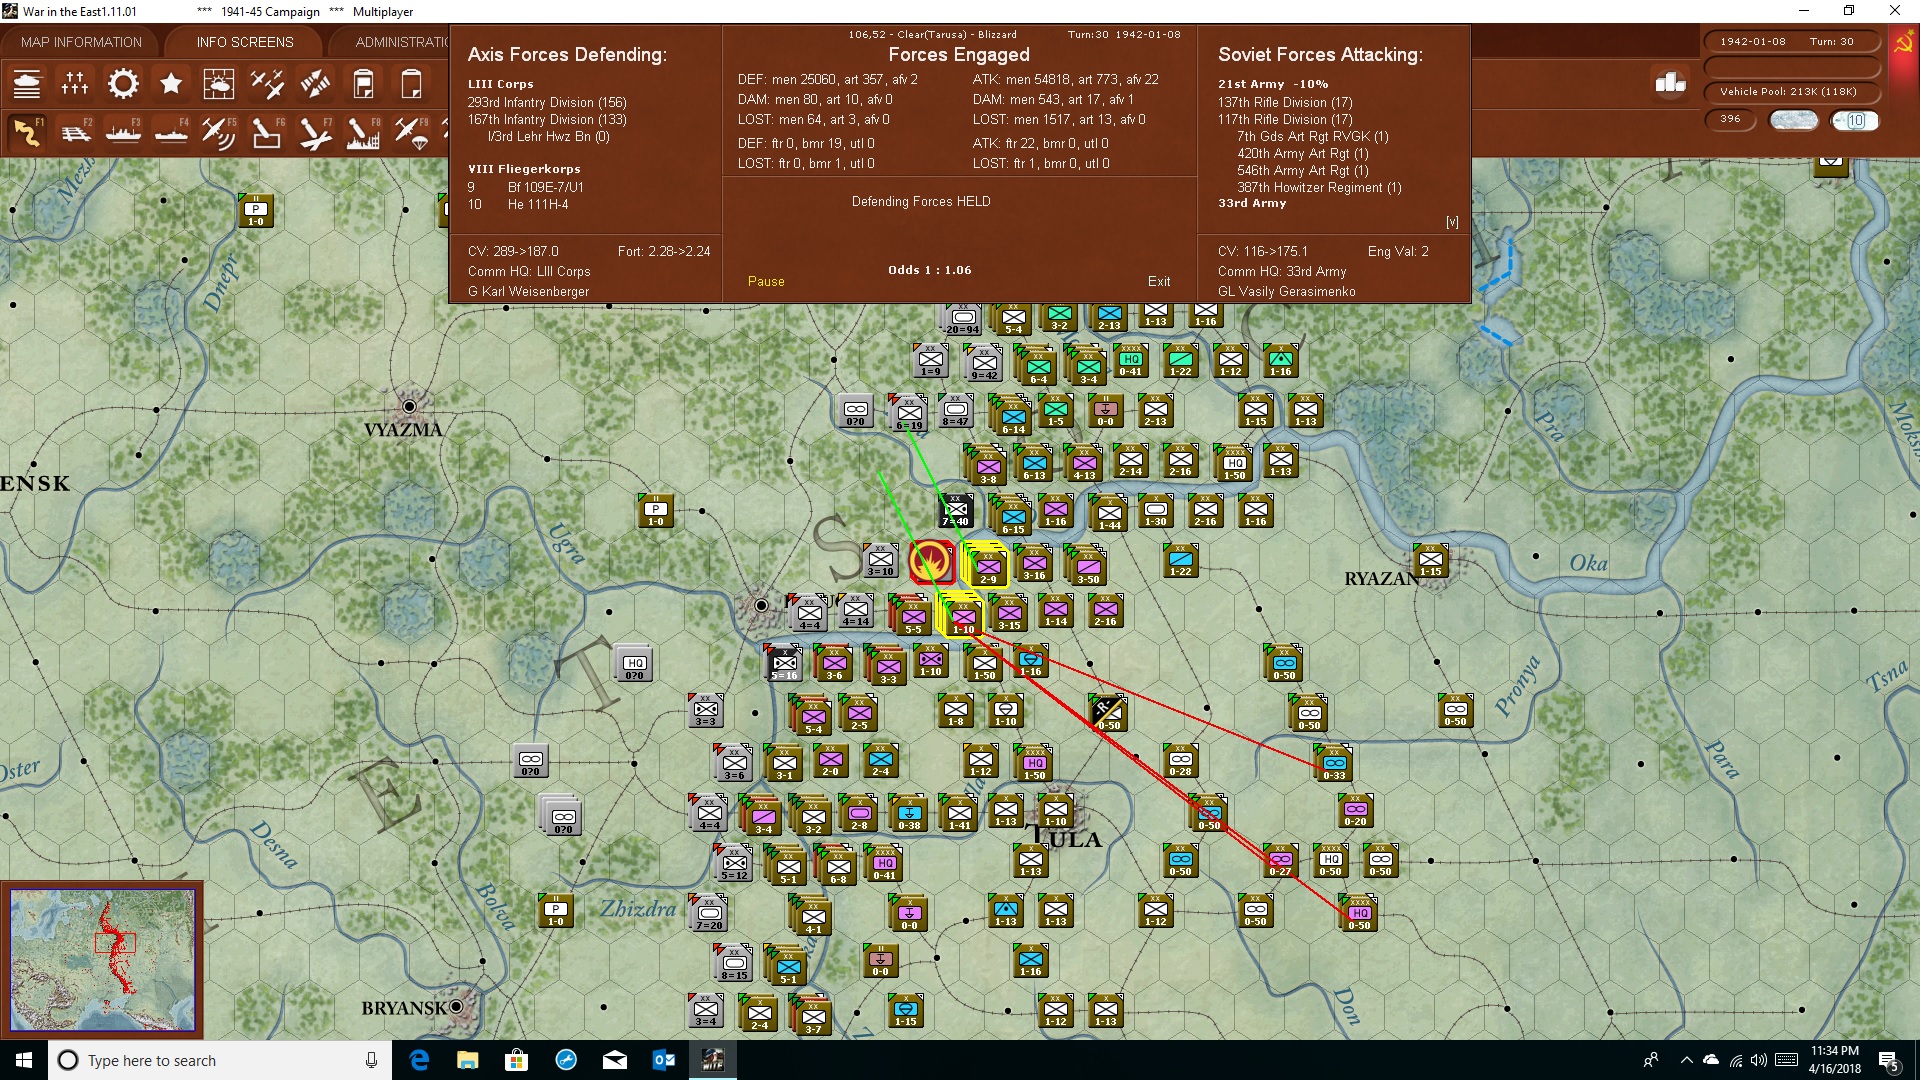Click Comm HQ: 33rd Army text
The height and width of the screenshot is (1080, 1920).
pyautogui.click(x=1282, y=272)
